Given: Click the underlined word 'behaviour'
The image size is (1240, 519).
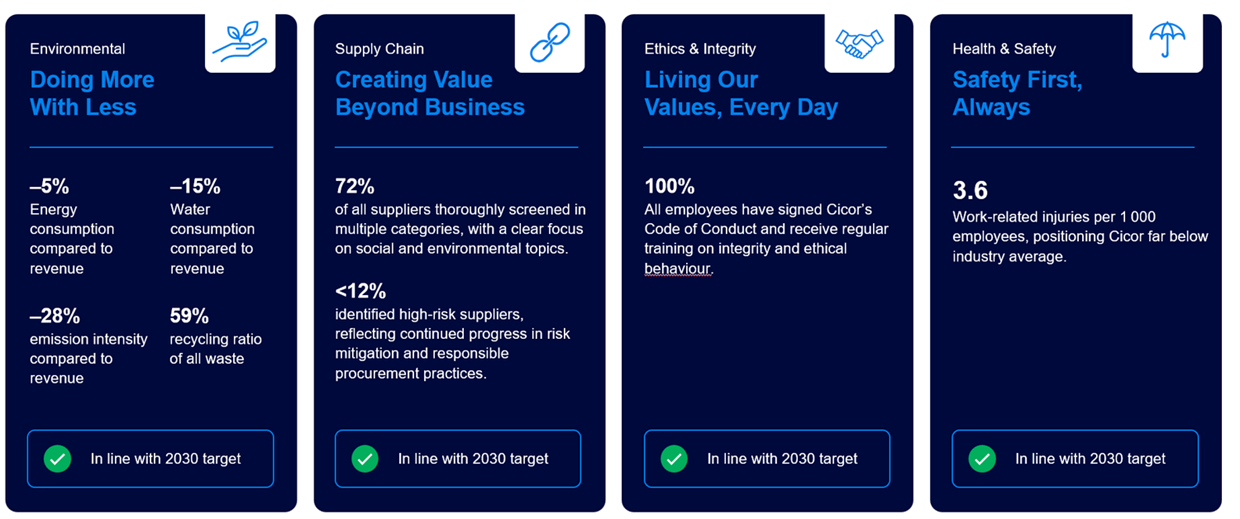Looking at the screenshot, I should [677, 269].
